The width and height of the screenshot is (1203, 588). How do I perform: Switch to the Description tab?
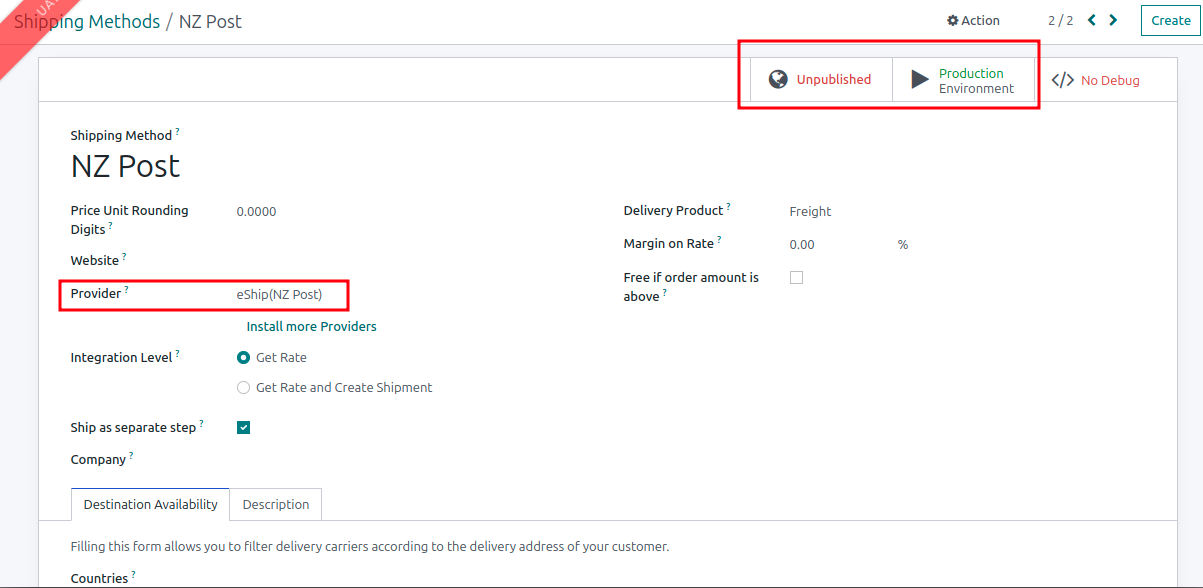click(276, 505)
